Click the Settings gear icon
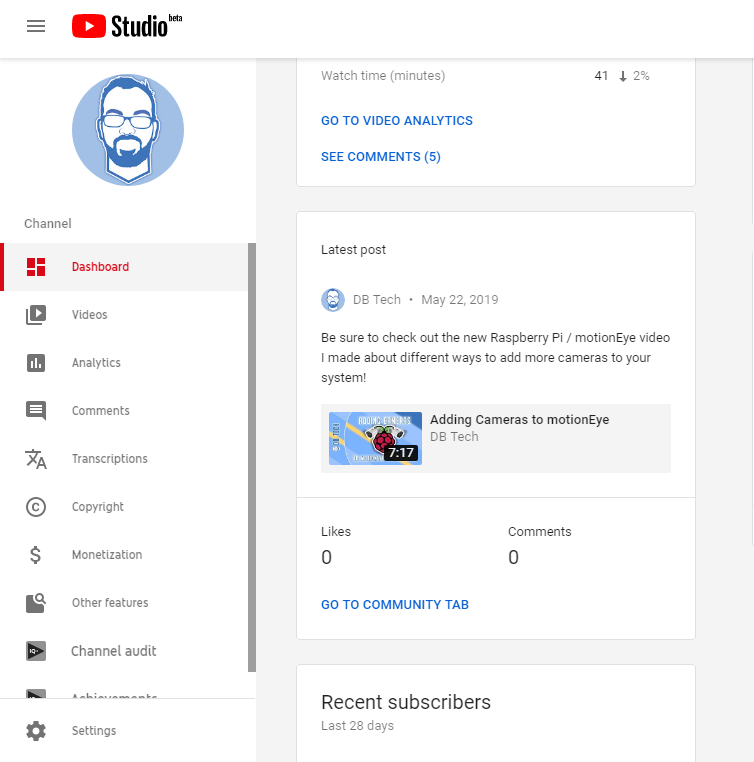The height and width of the screenshot is (762, 754). point(36,731)
